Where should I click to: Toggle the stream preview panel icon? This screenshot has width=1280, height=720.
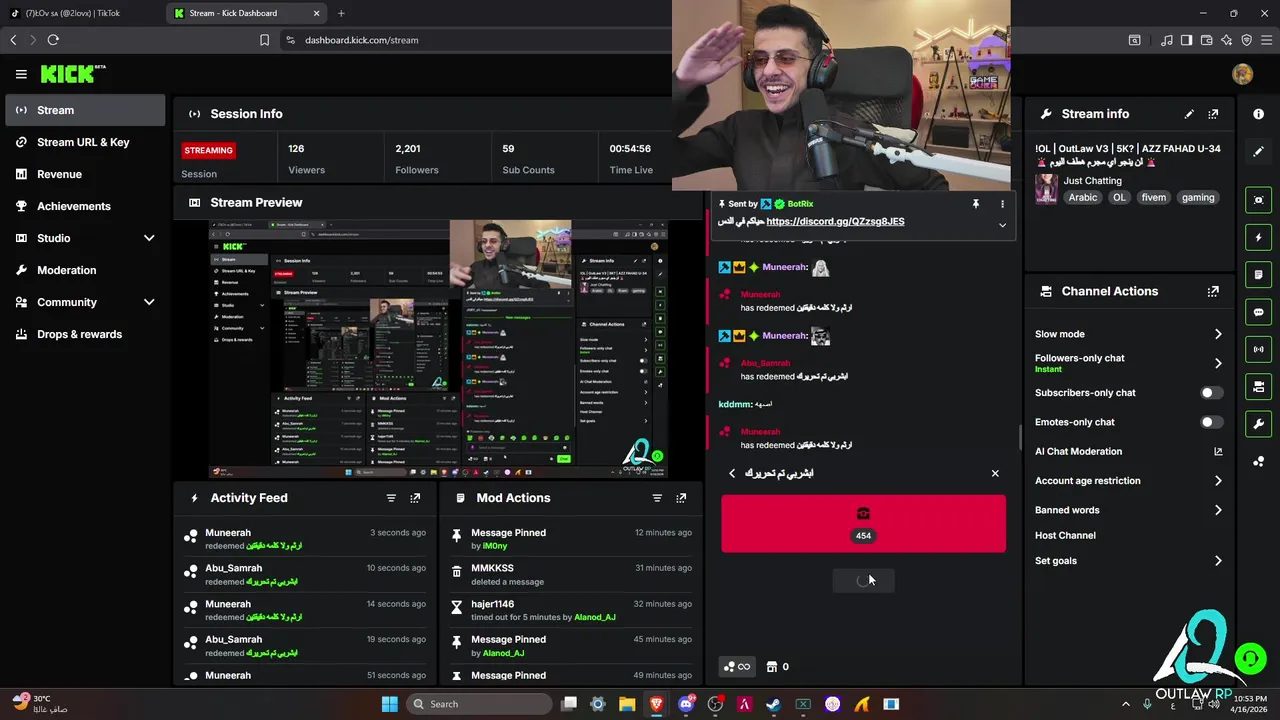pyautogui.click(x=1259, y=200)
